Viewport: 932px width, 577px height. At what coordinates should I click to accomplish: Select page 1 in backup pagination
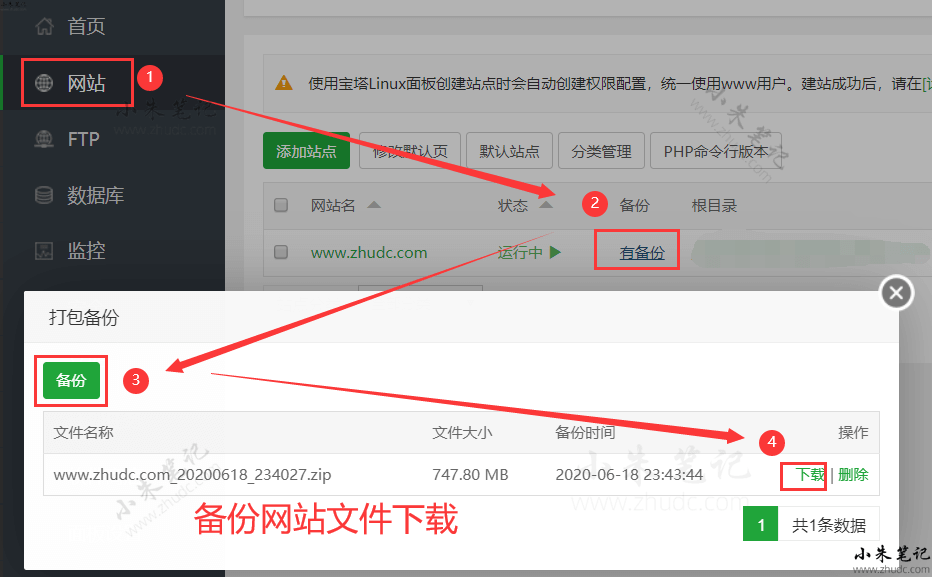(761, 525)
